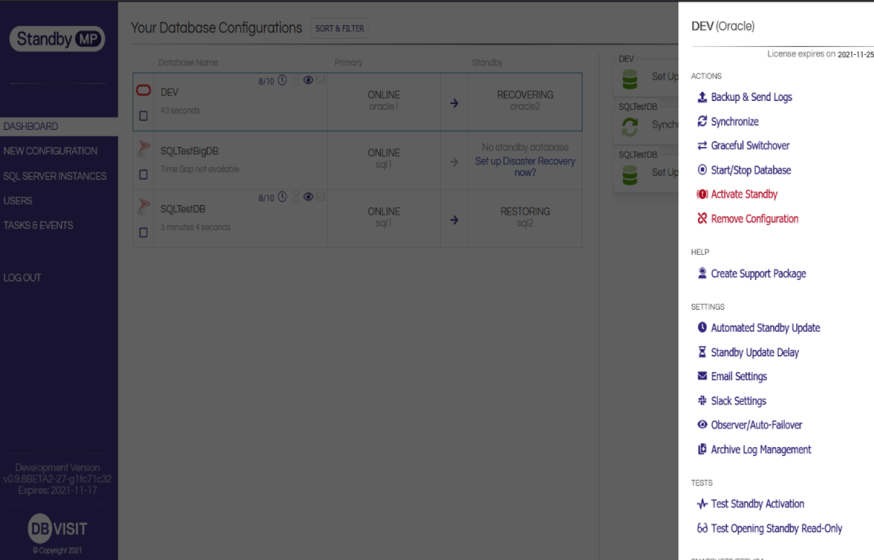The image size is (874, 560).
Task: Click the Archive Log Management link
Action: coord(761,449)
